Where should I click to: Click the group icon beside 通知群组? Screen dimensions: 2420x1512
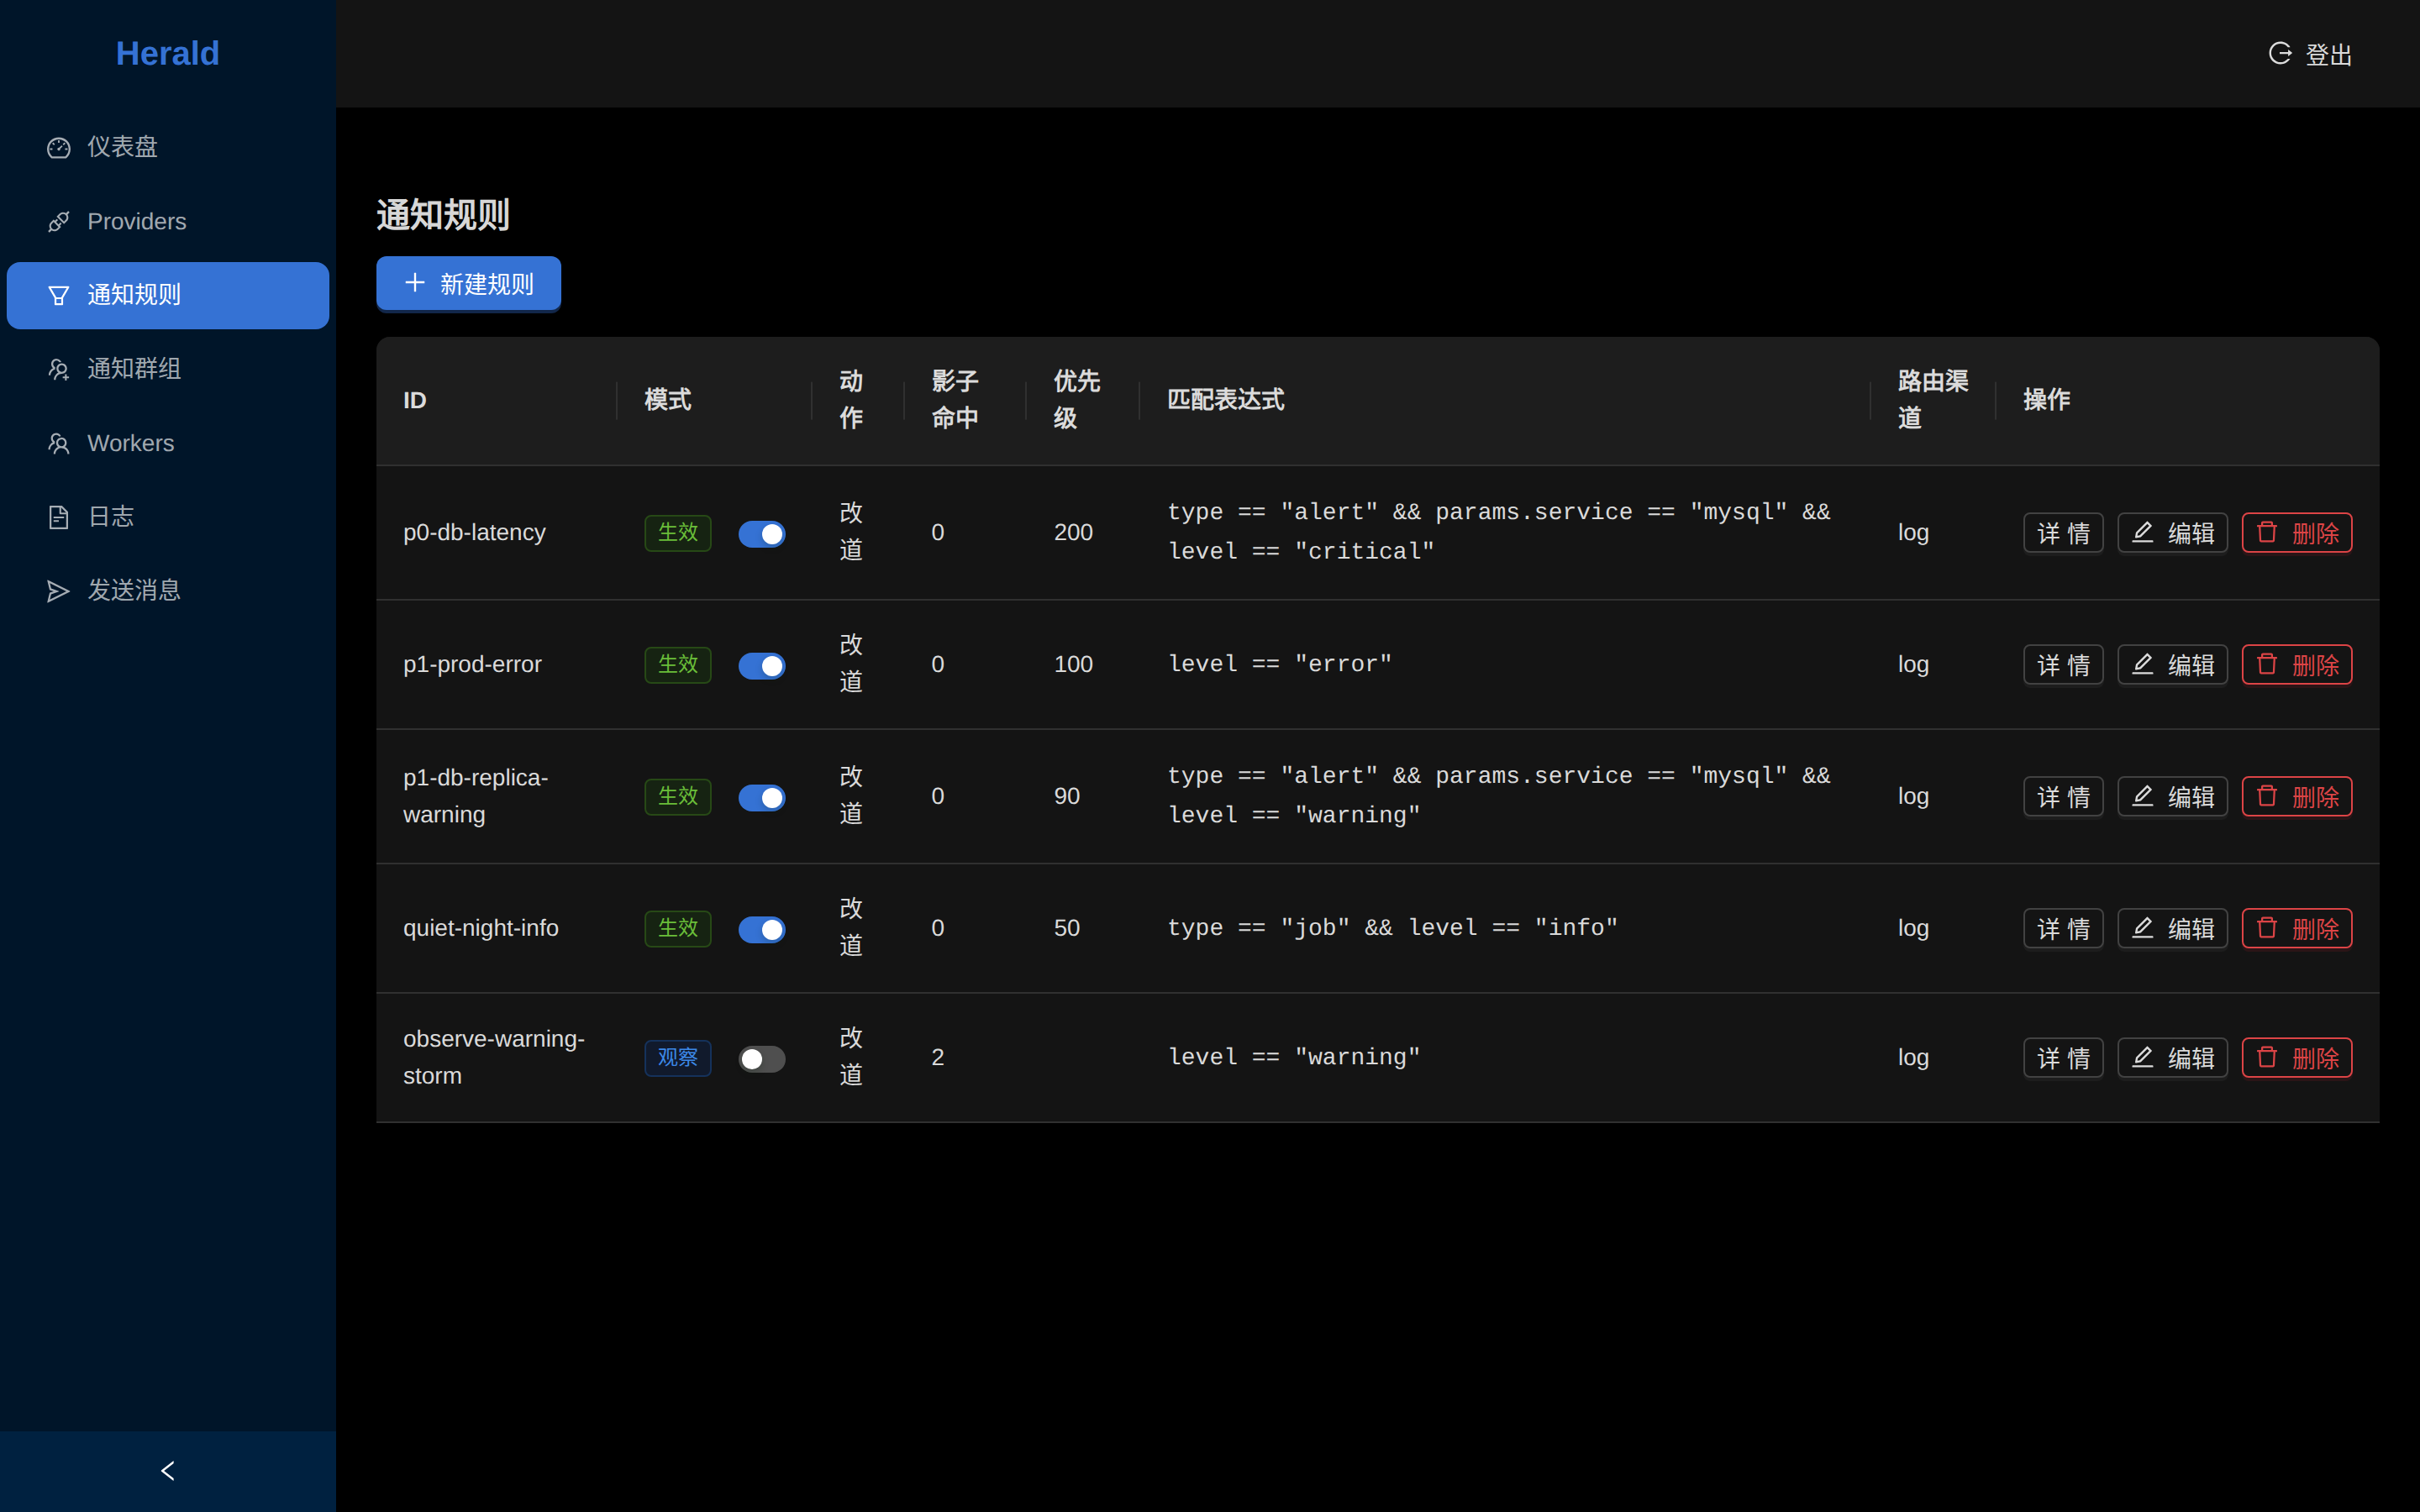click(x=59, y=370)
